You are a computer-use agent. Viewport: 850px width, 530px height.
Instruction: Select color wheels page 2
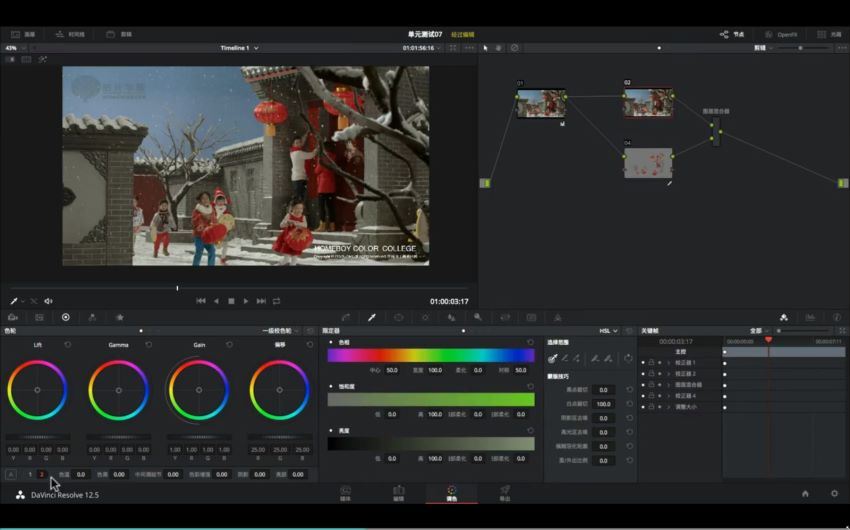[42, 474]
